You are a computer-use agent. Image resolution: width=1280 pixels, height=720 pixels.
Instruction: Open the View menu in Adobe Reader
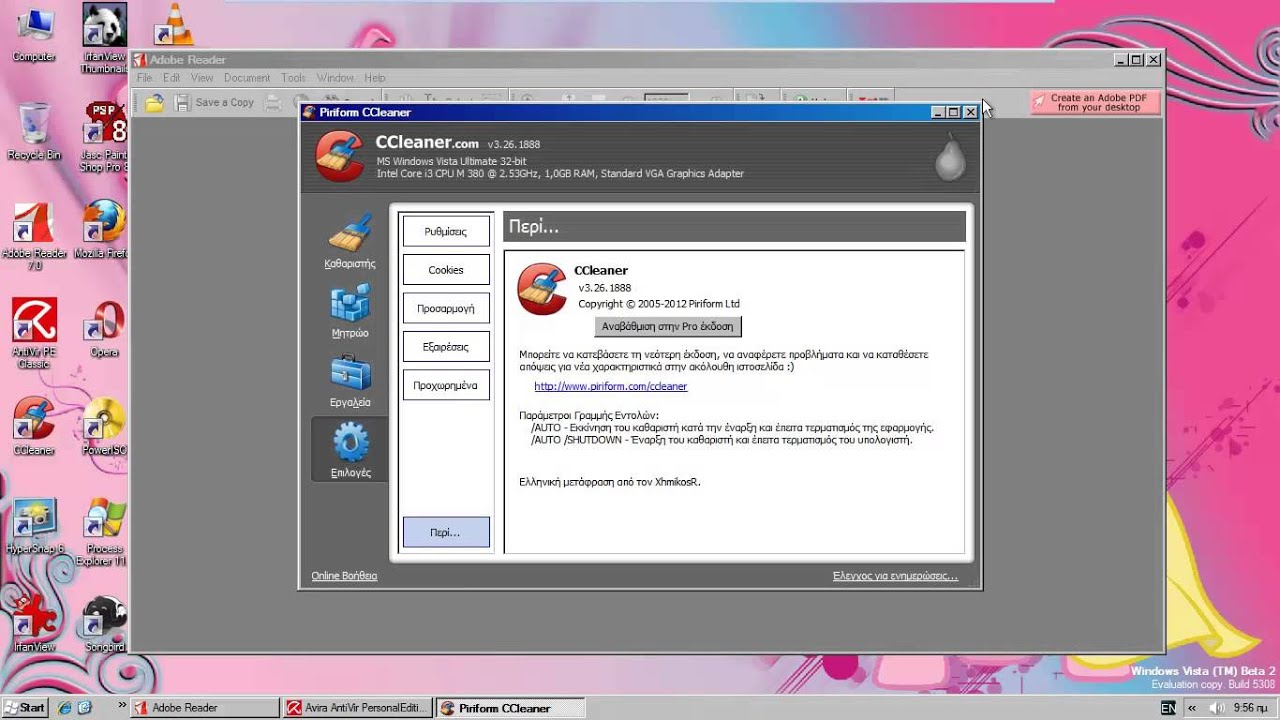(202, 78)
